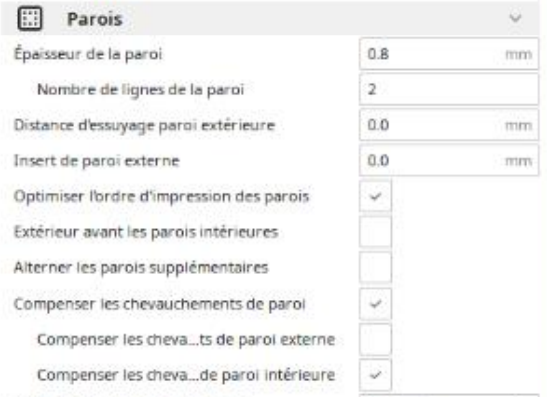Edit the Épaisseur de la paroi value
This screenshot has height=397, width=547.
coord(449,54)
